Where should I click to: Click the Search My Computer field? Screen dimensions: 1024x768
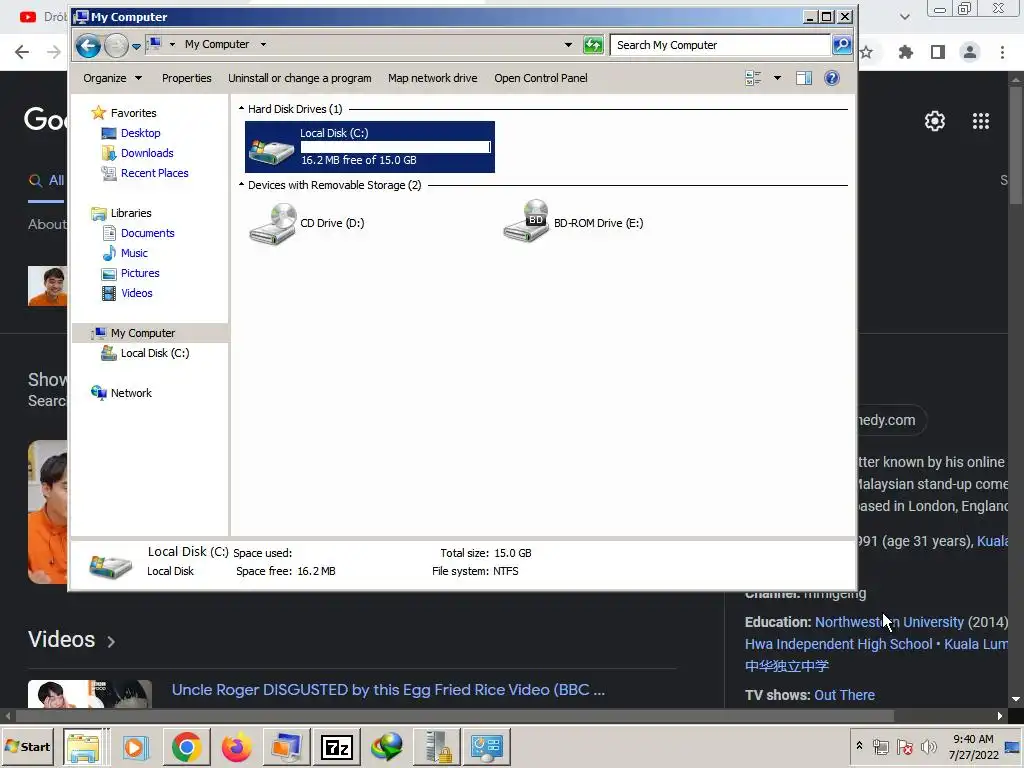click(x=720, y=45)
